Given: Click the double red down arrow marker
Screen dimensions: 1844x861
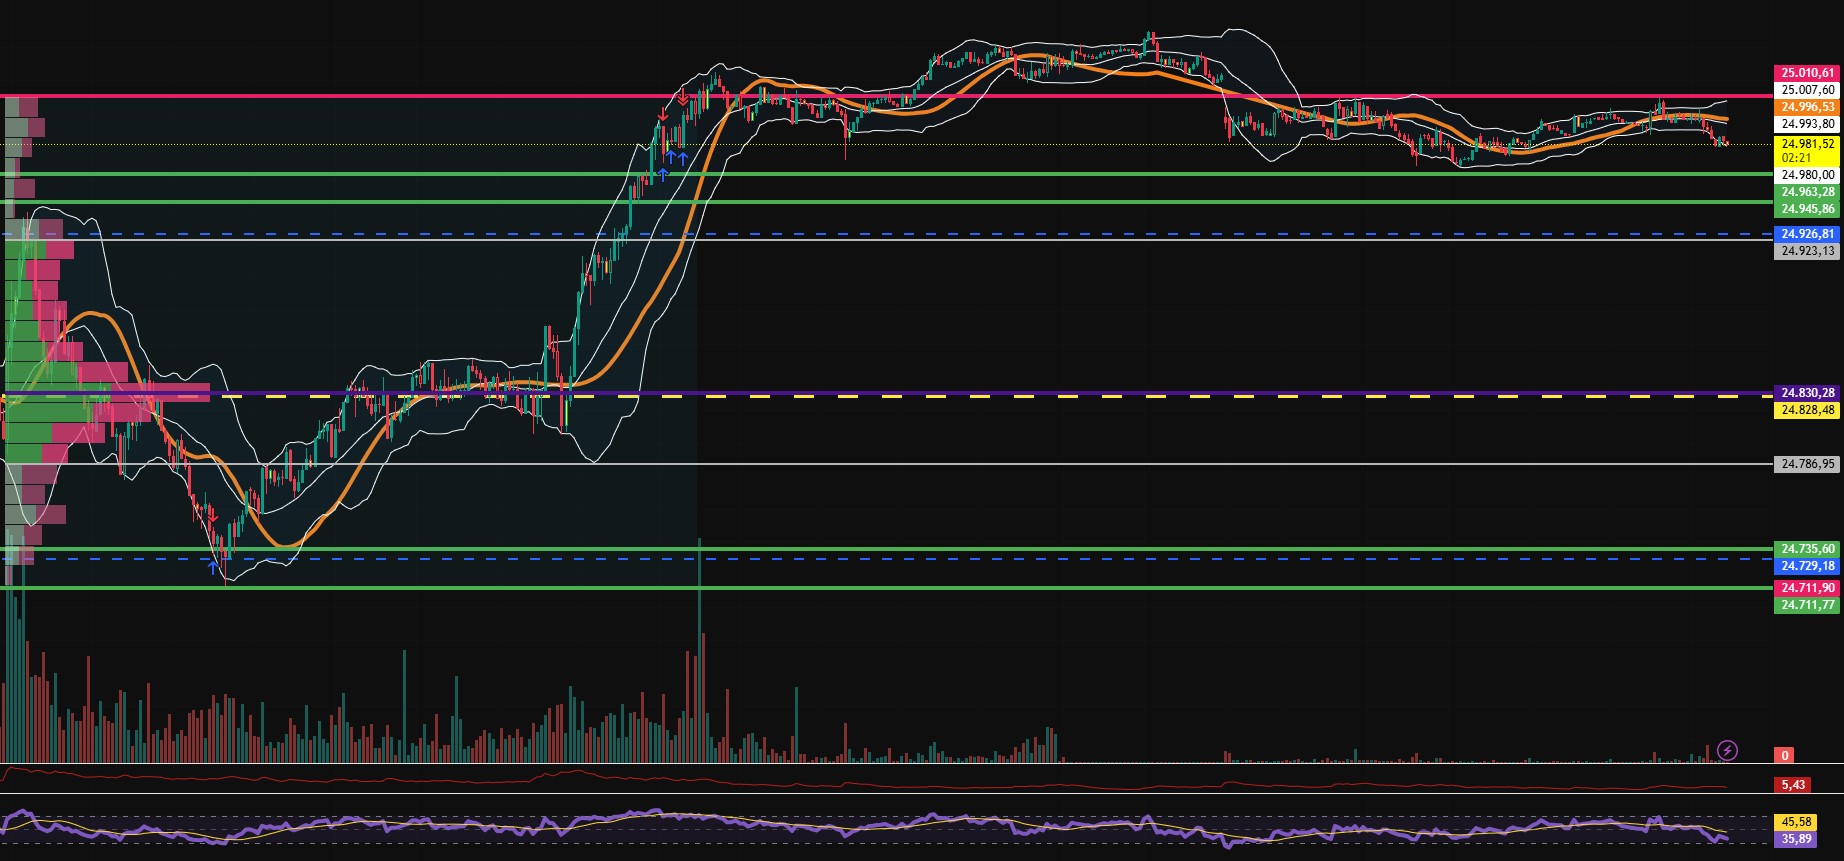Looking at the screenshot, I should tap(682, 99).
